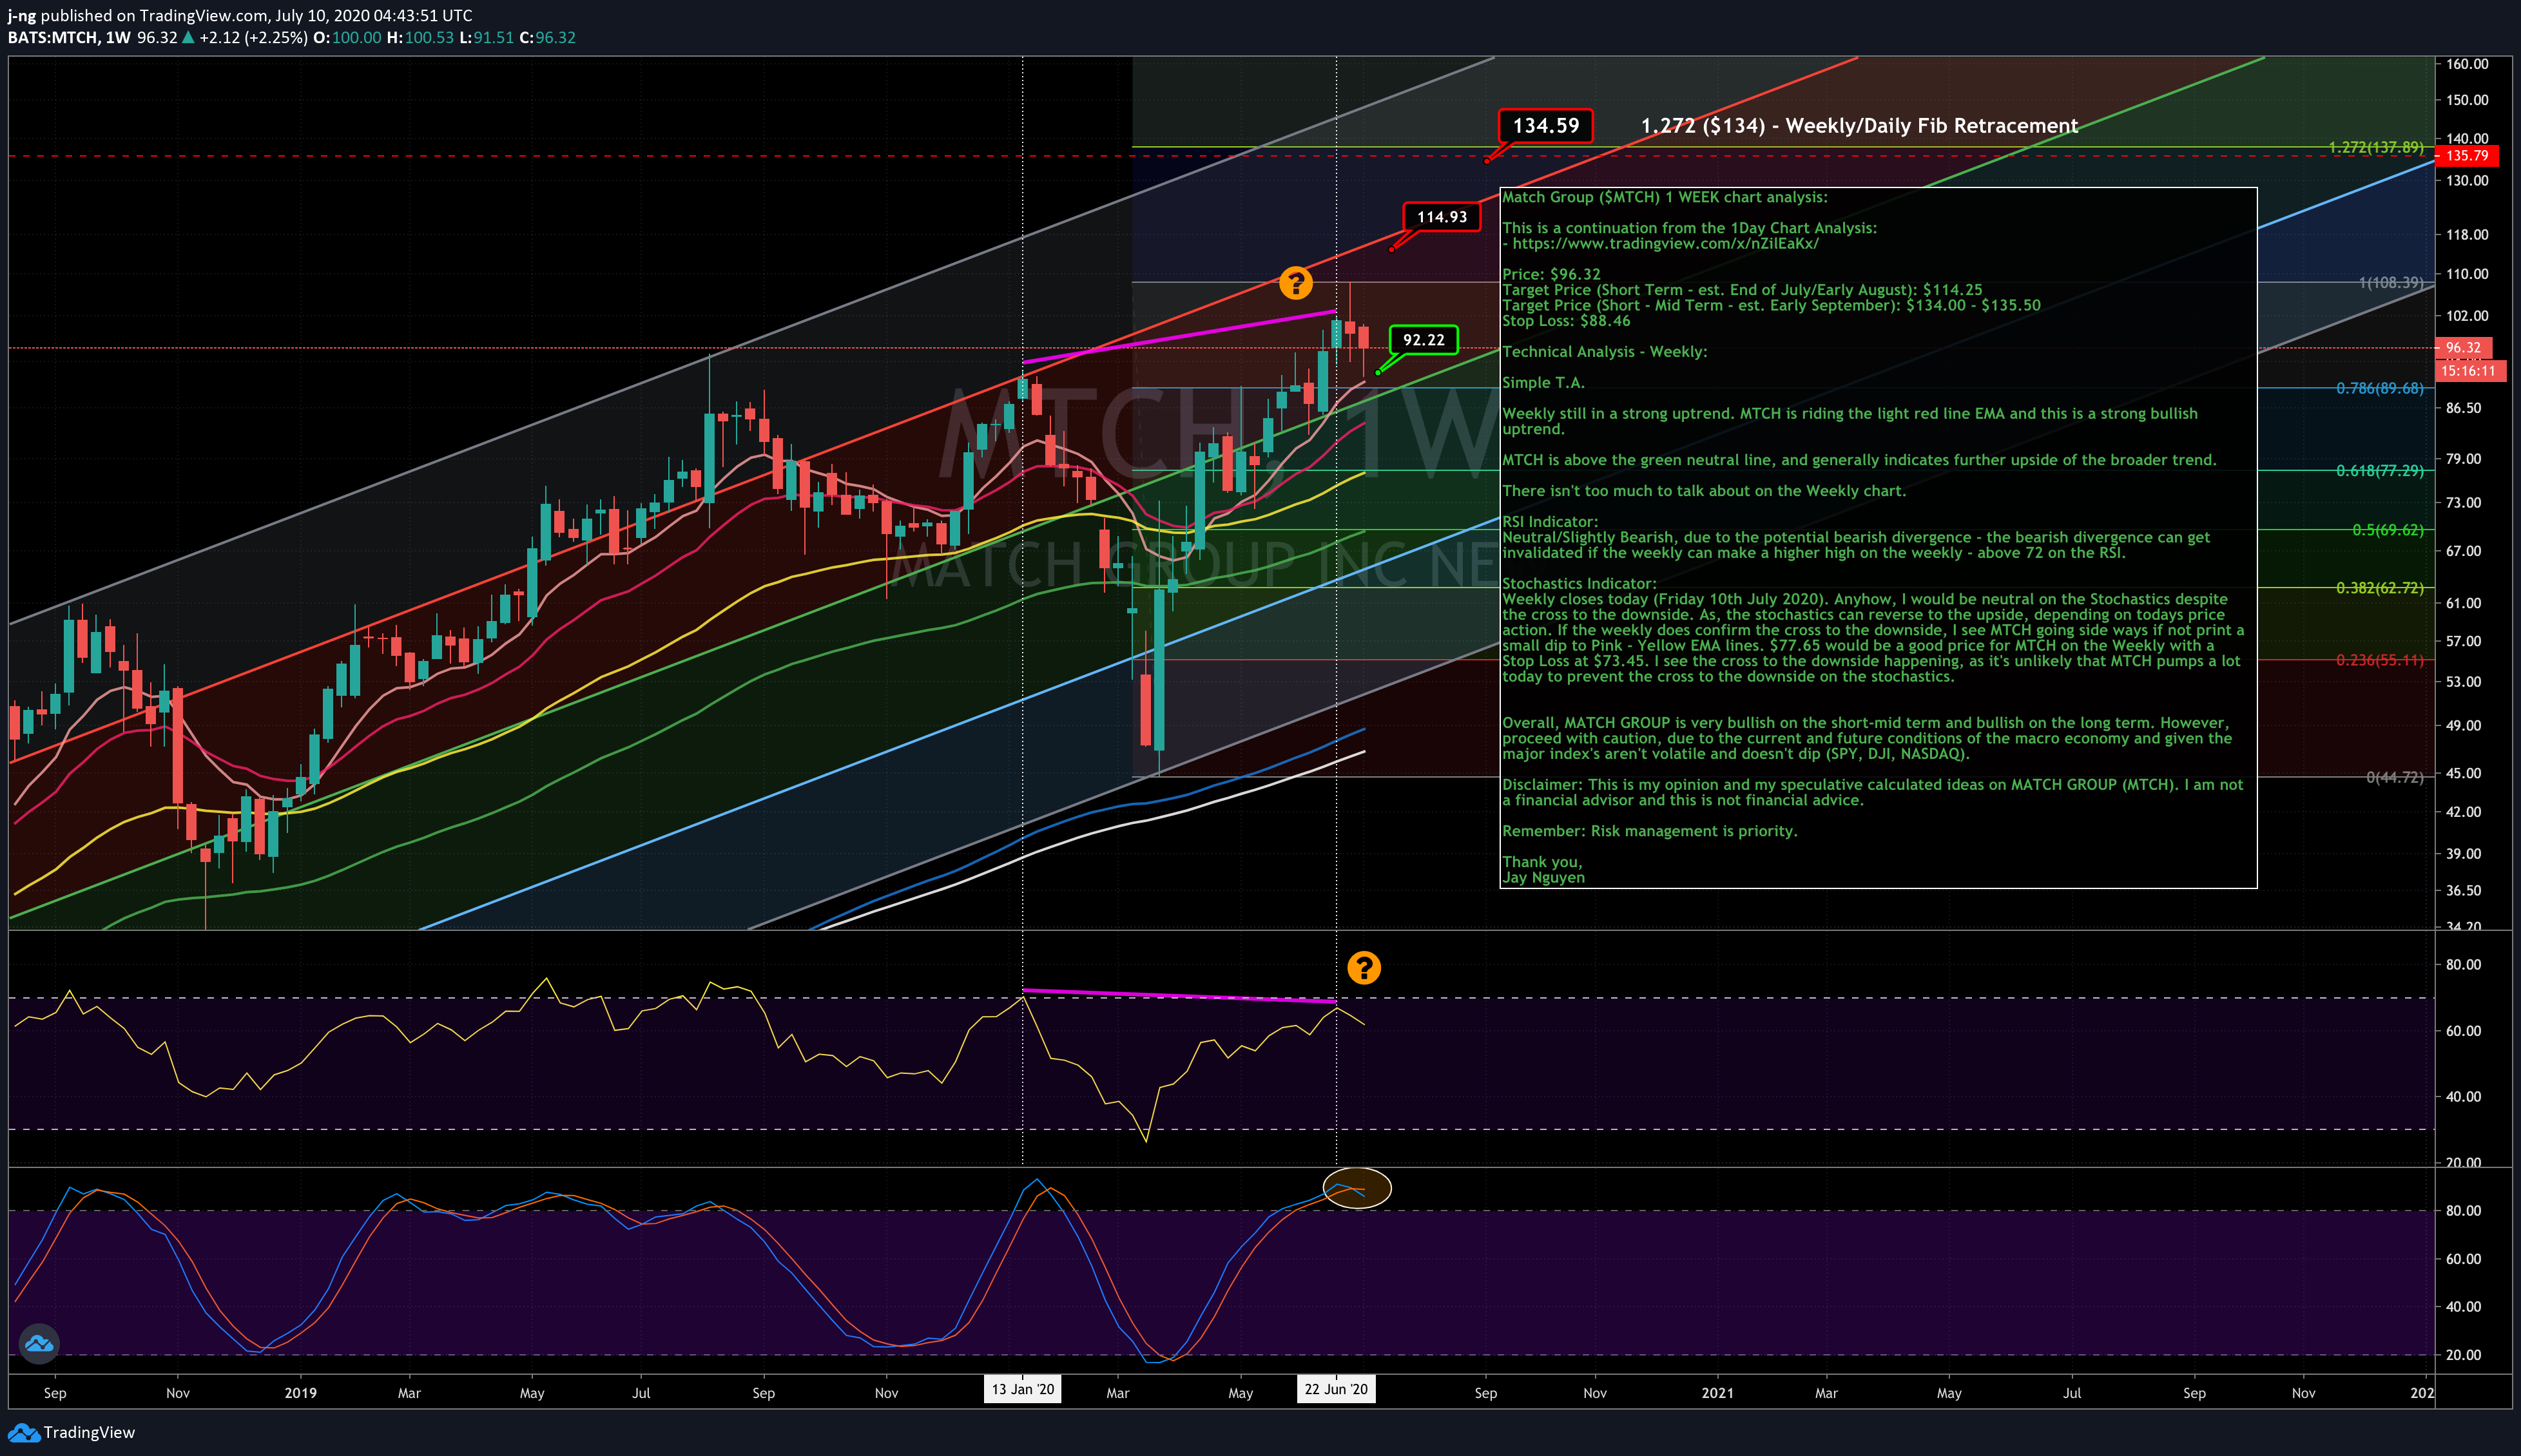Click the 1(108.39) Fib level label
The height and width of the screenshot is (1456, 2521).
pos(2391,283)
